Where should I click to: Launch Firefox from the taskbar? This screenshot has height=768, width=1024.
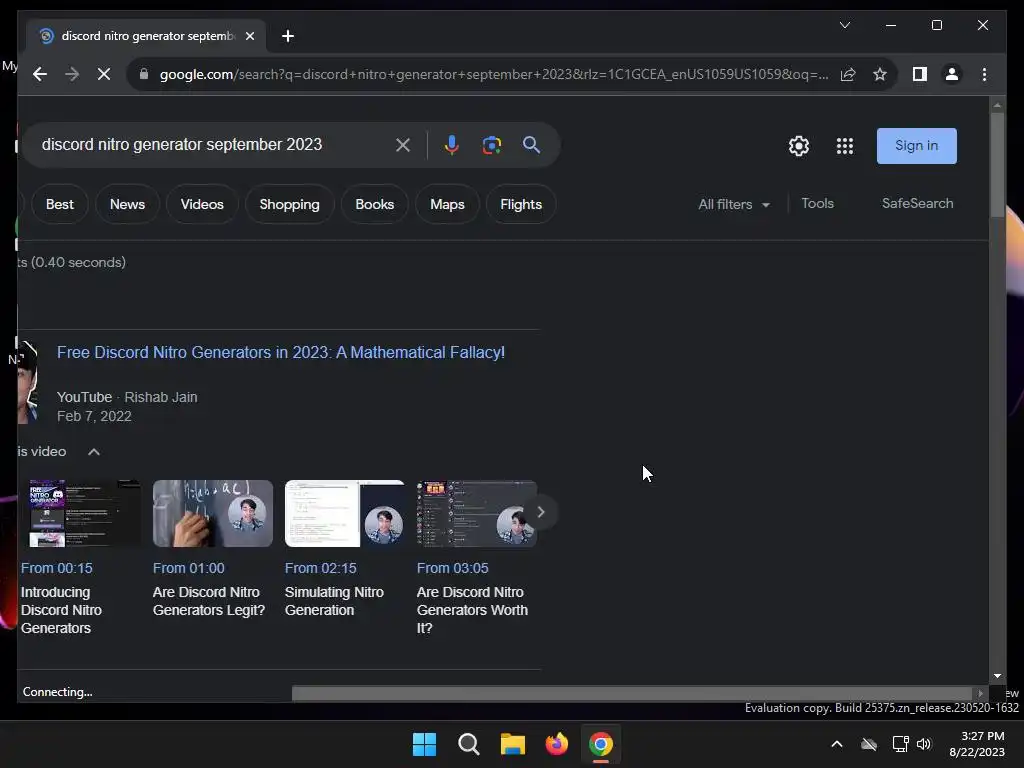click(x=556, y=744)
